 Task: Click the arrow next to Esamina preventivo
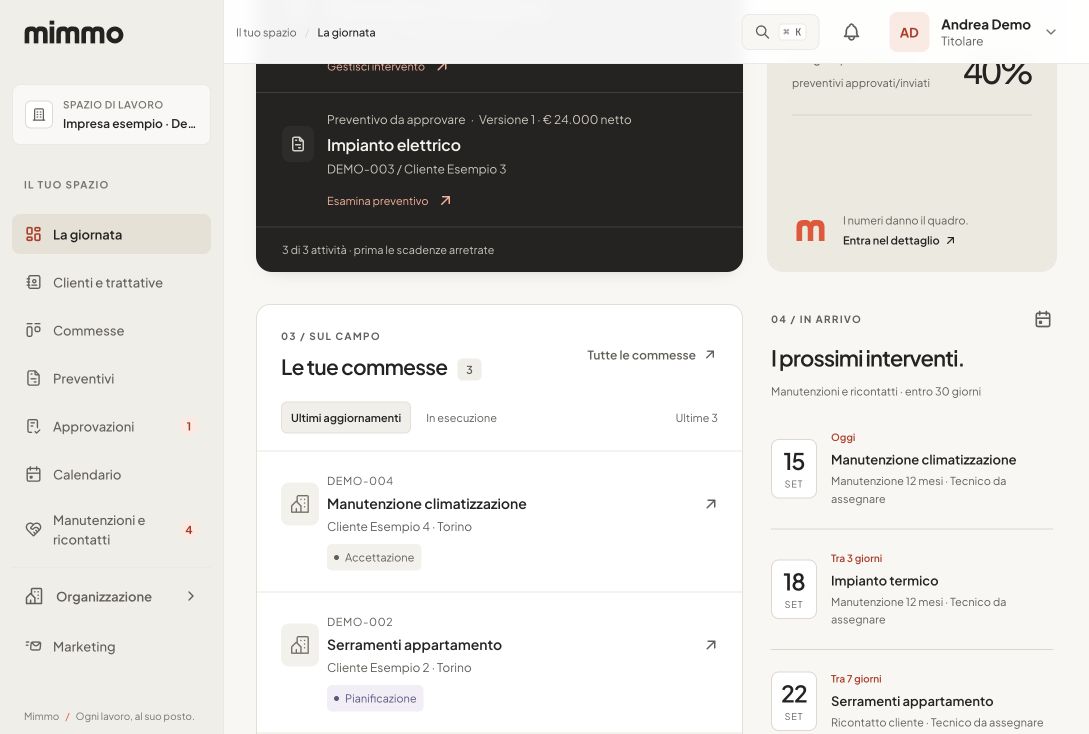point(445,201)
